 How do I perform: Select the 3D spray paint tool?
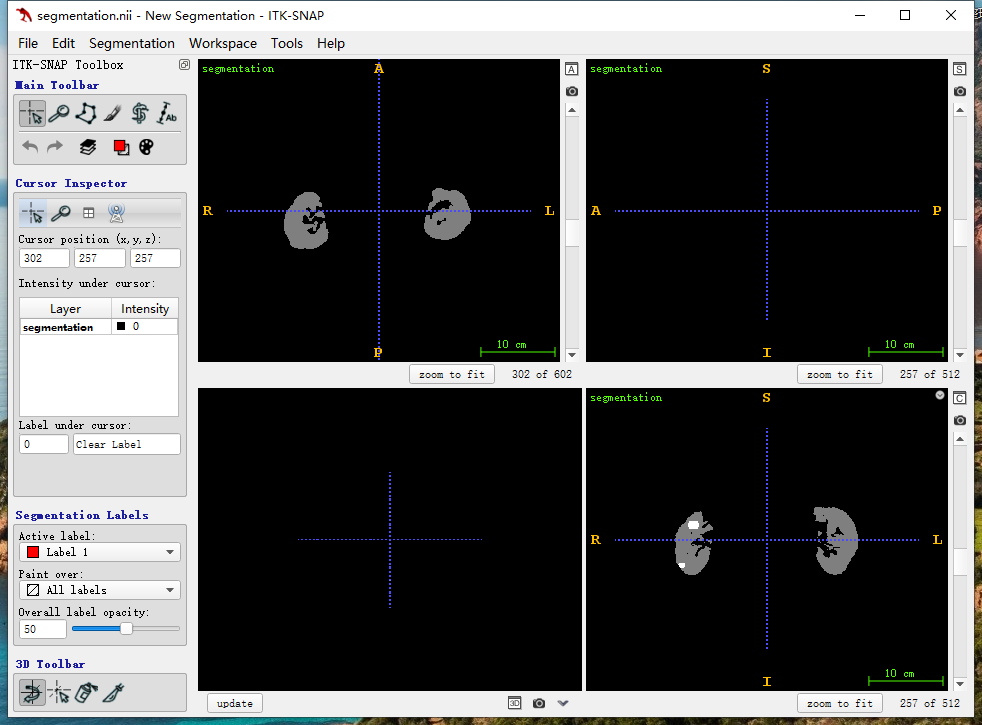tap(86, 692)
